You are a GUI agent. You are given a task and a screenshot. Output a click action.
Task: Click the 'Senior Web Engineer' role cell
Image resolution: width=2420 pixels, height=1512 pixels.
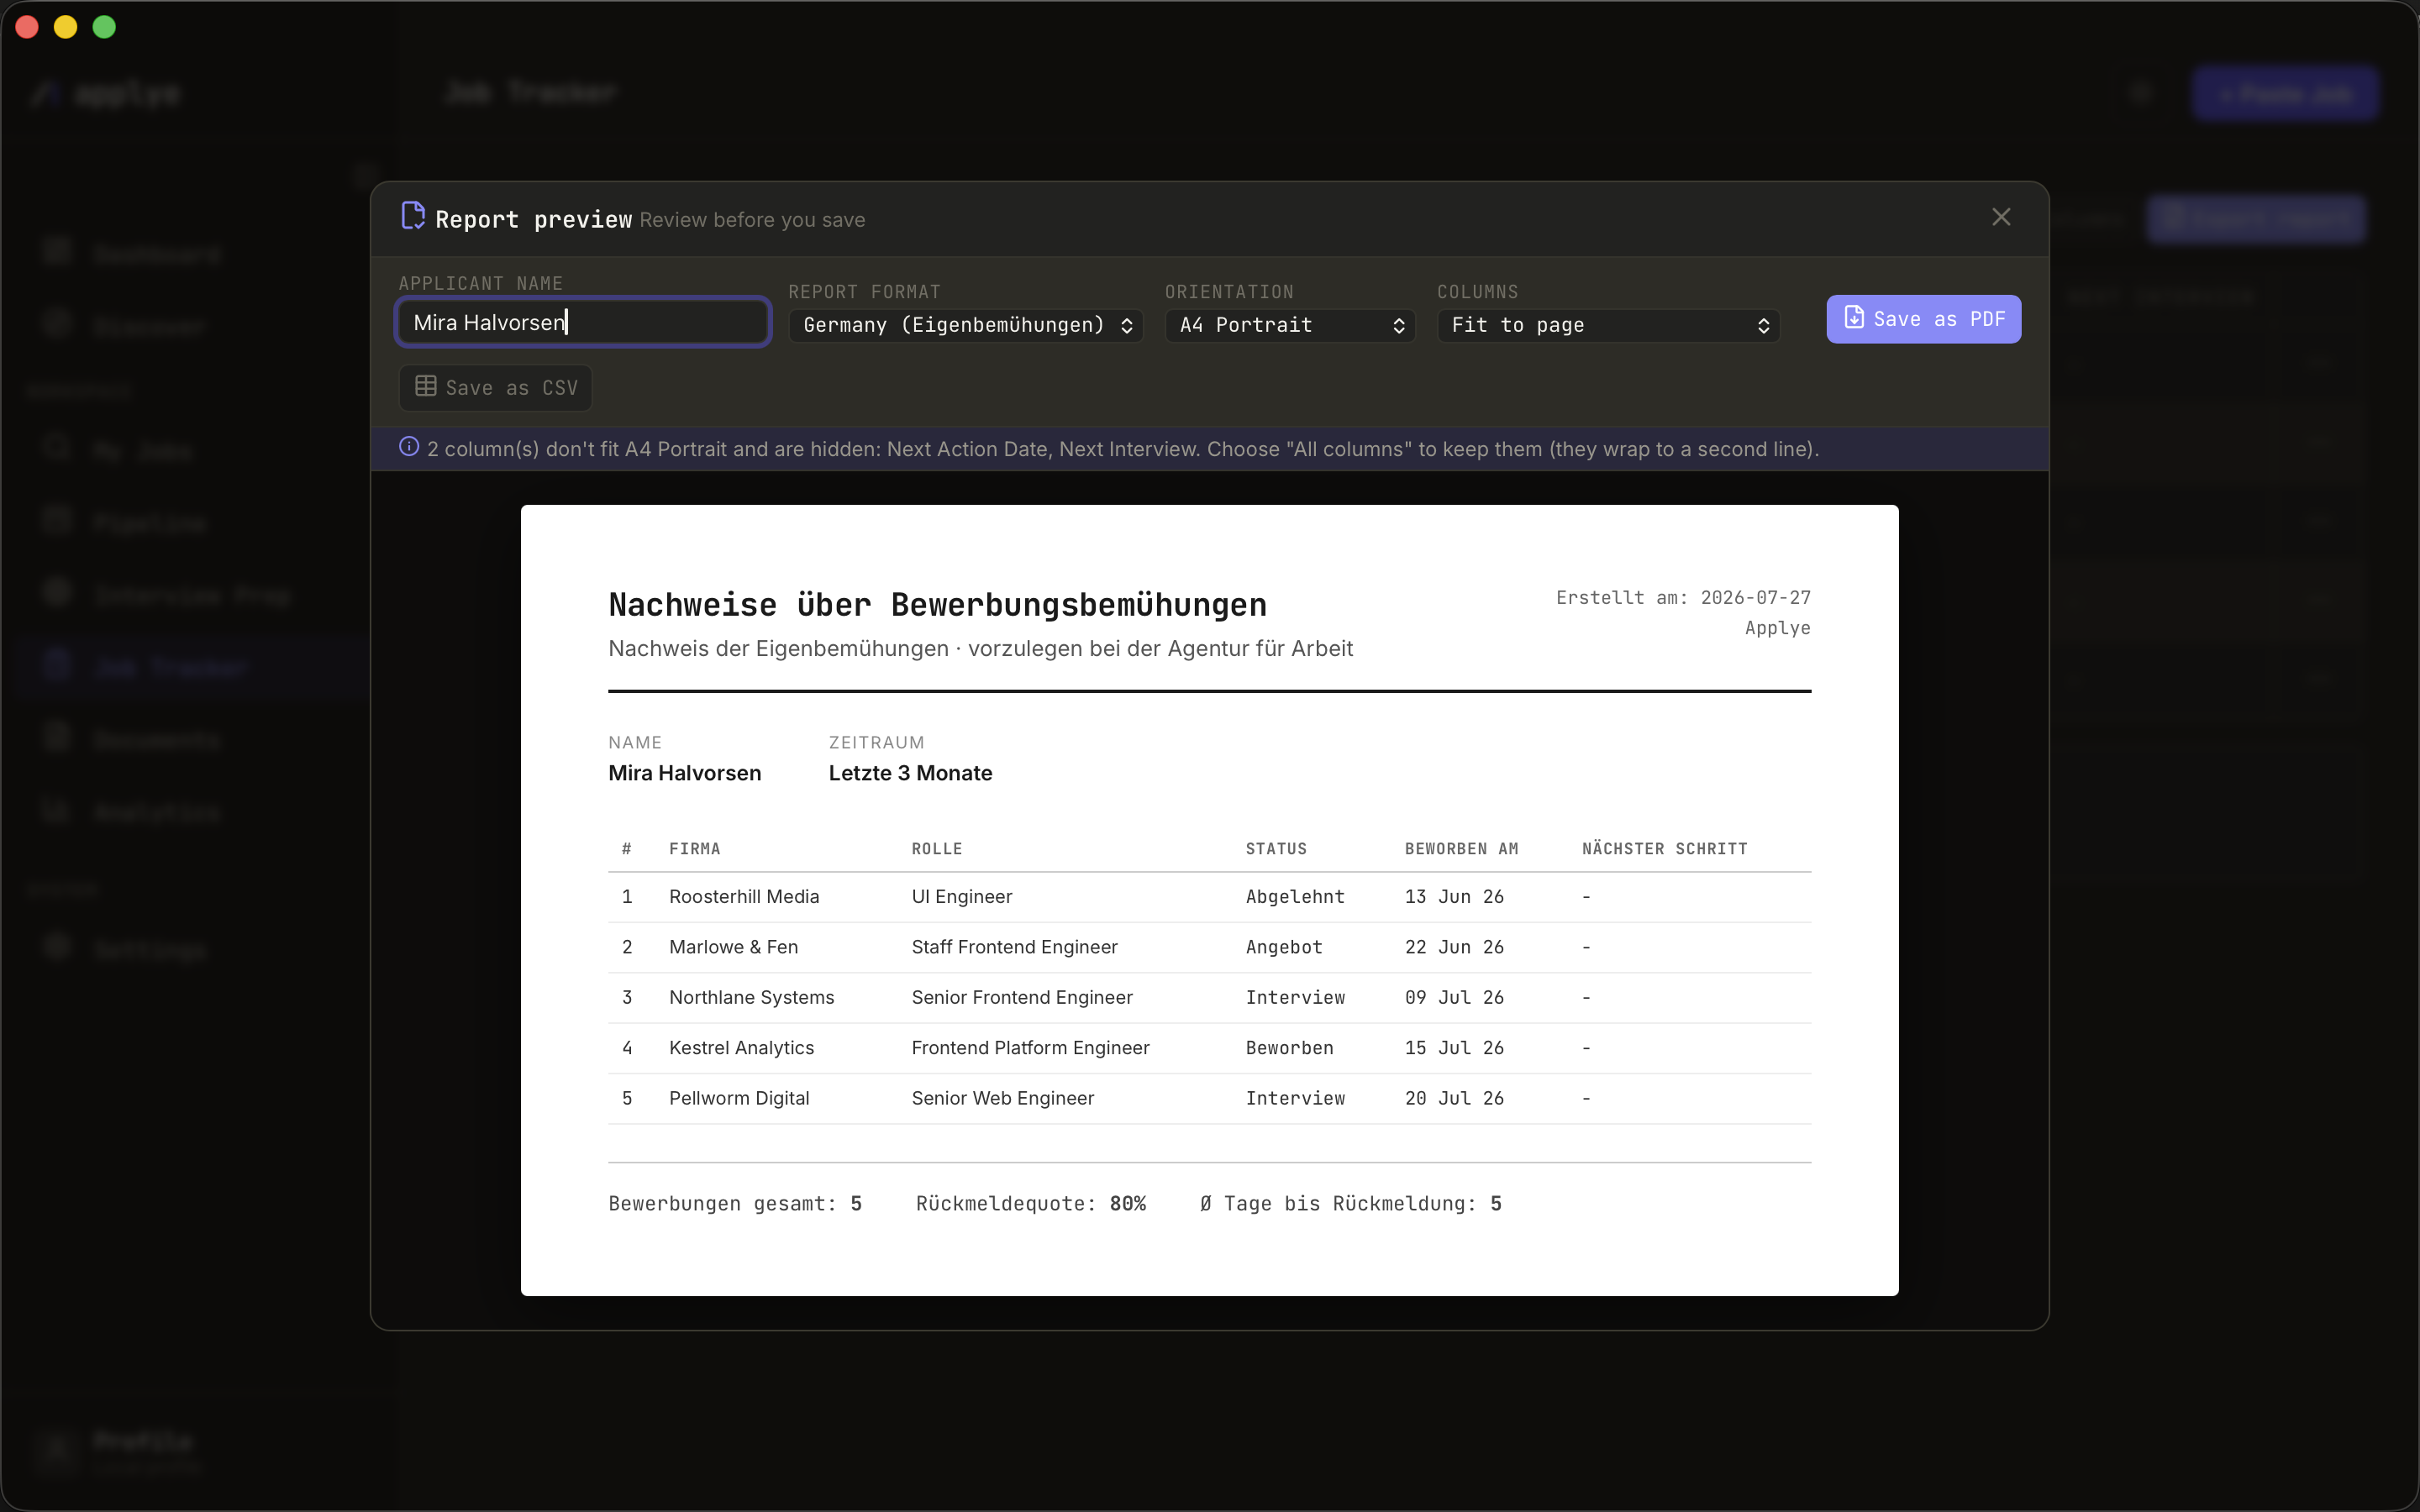1003,1098
